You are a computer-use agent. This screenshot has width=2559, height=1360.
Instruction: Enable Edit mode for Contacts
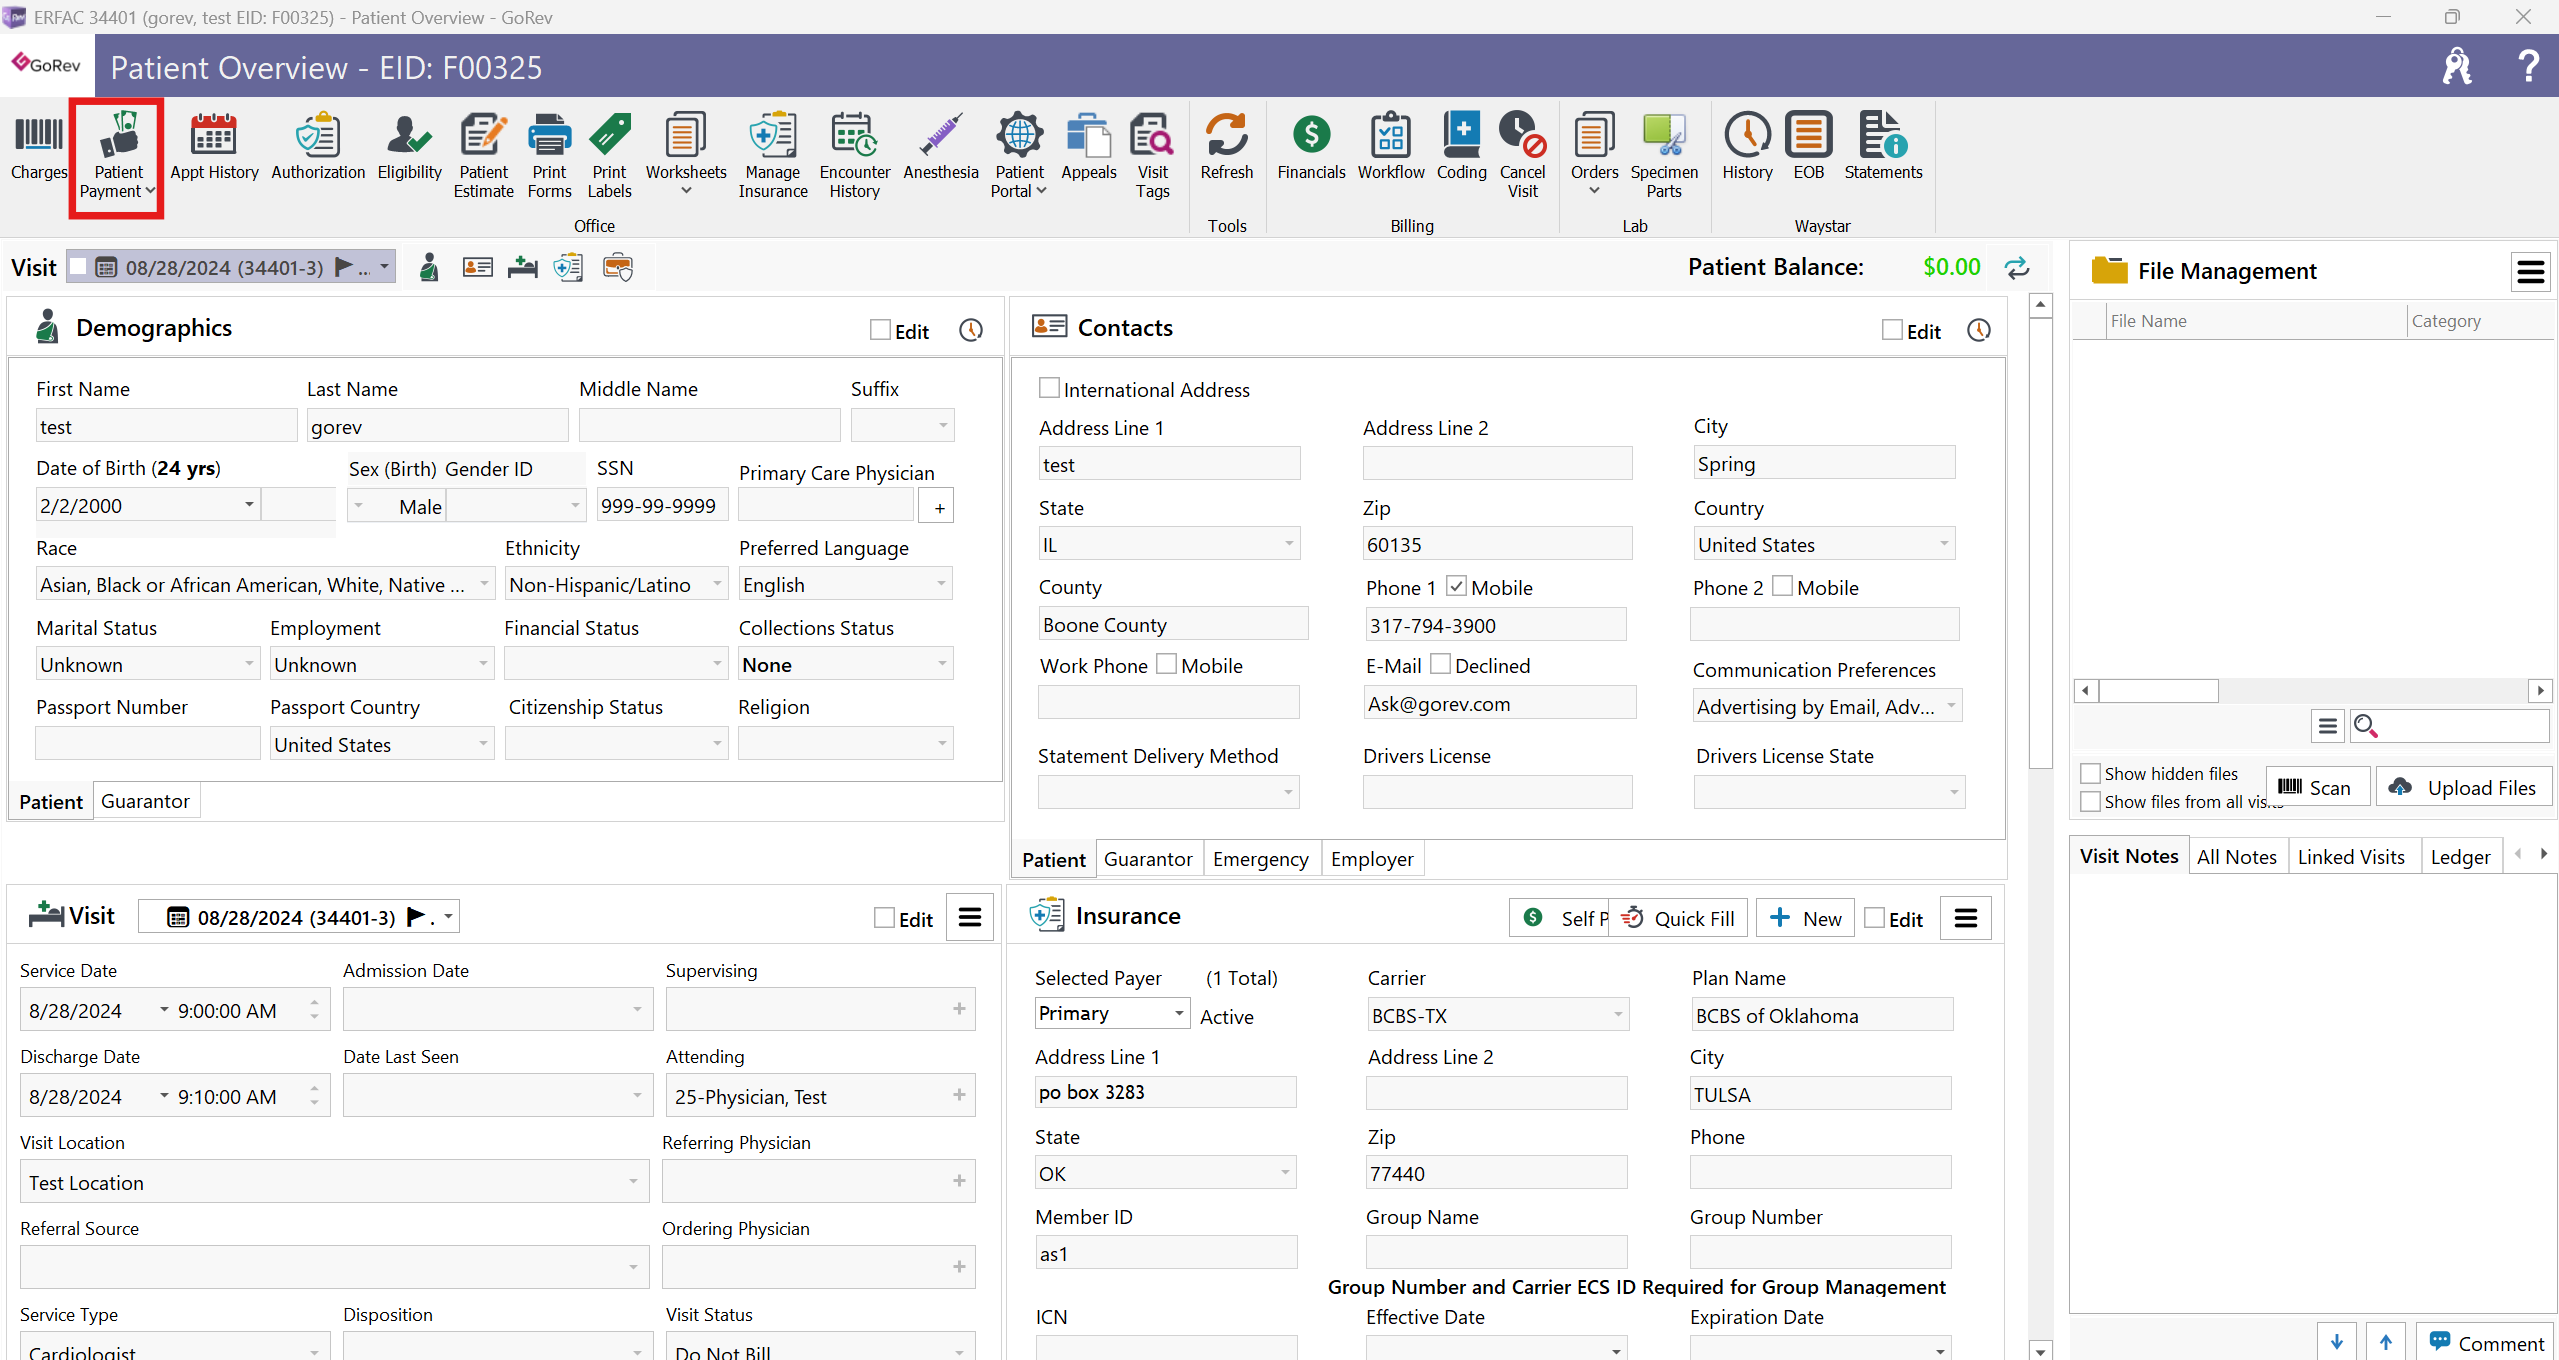[x=1892, y=330]
